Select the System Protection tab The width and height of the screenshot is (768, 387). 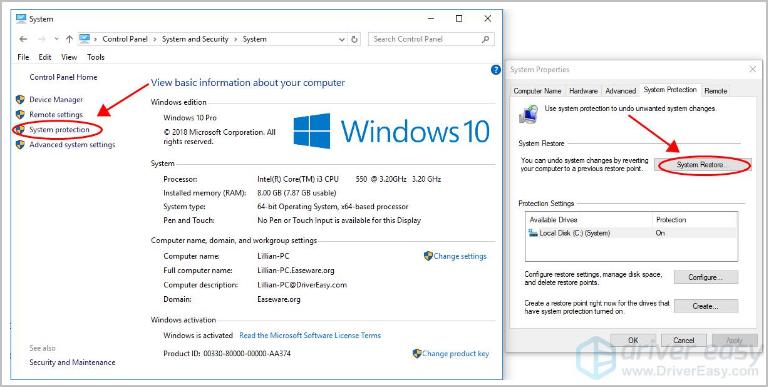[670, 90]
